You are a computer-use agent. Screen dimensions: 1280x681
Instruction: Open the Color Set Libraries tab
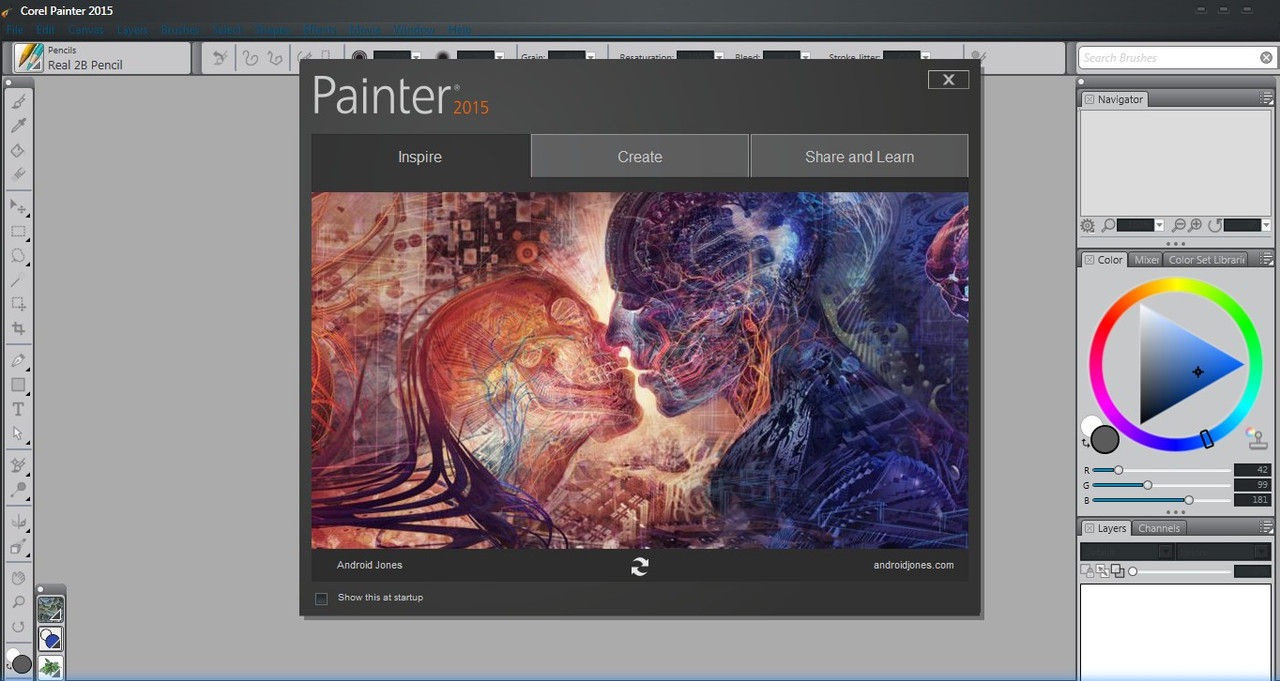[x=1207, y=260]
